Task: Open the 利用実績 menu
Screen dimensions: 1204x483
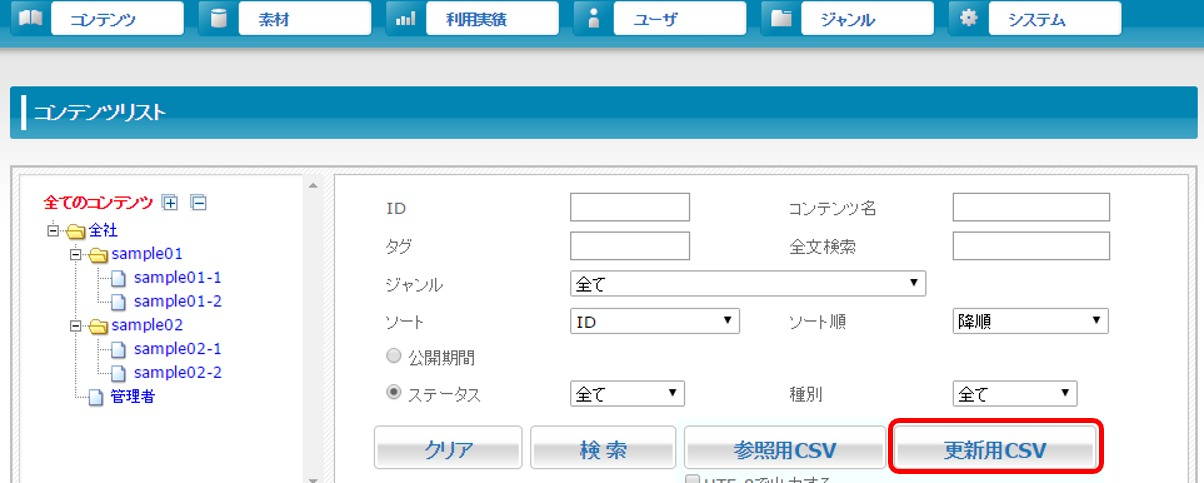Action: tap(490, 18)
